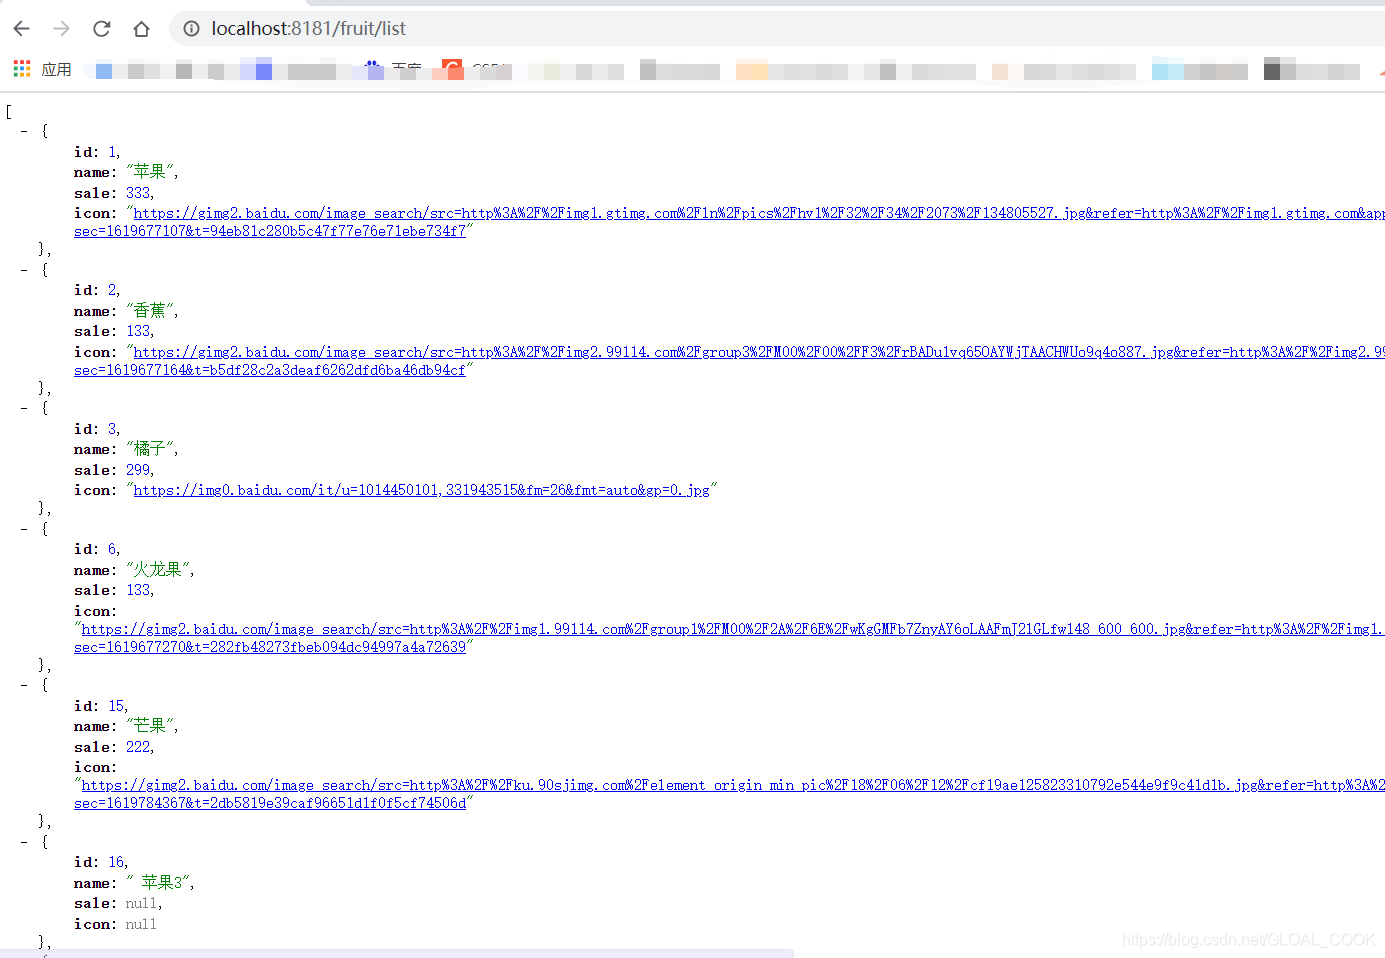Open the apps grid bookmark icon
Screen dimensions: 1385x958
click(22, 69)
